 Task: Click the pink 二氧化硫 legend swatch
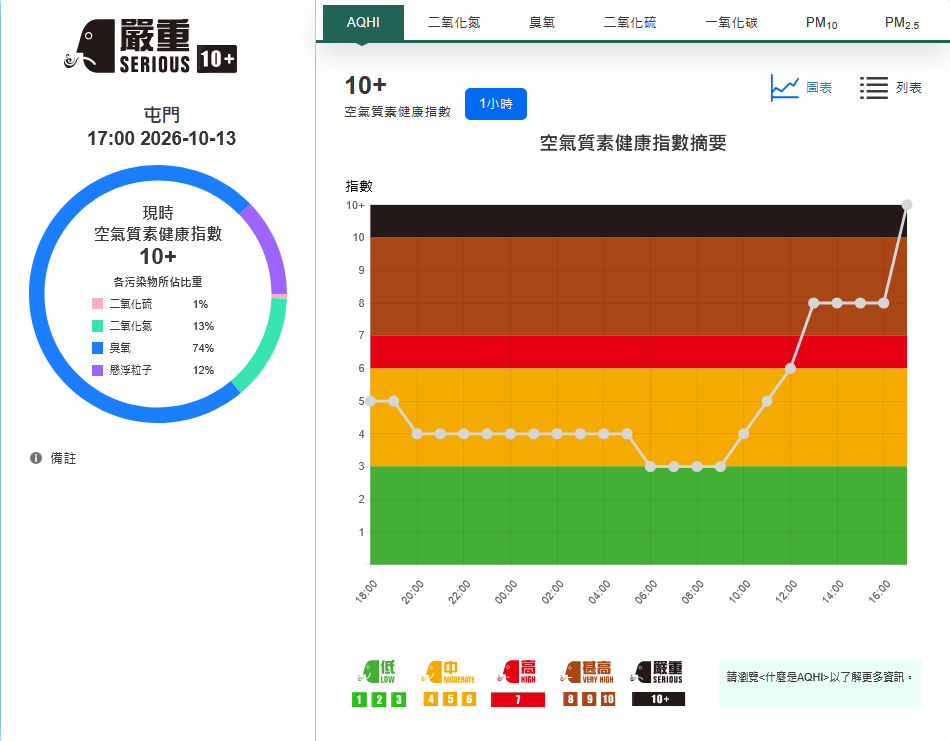point(97,304)
